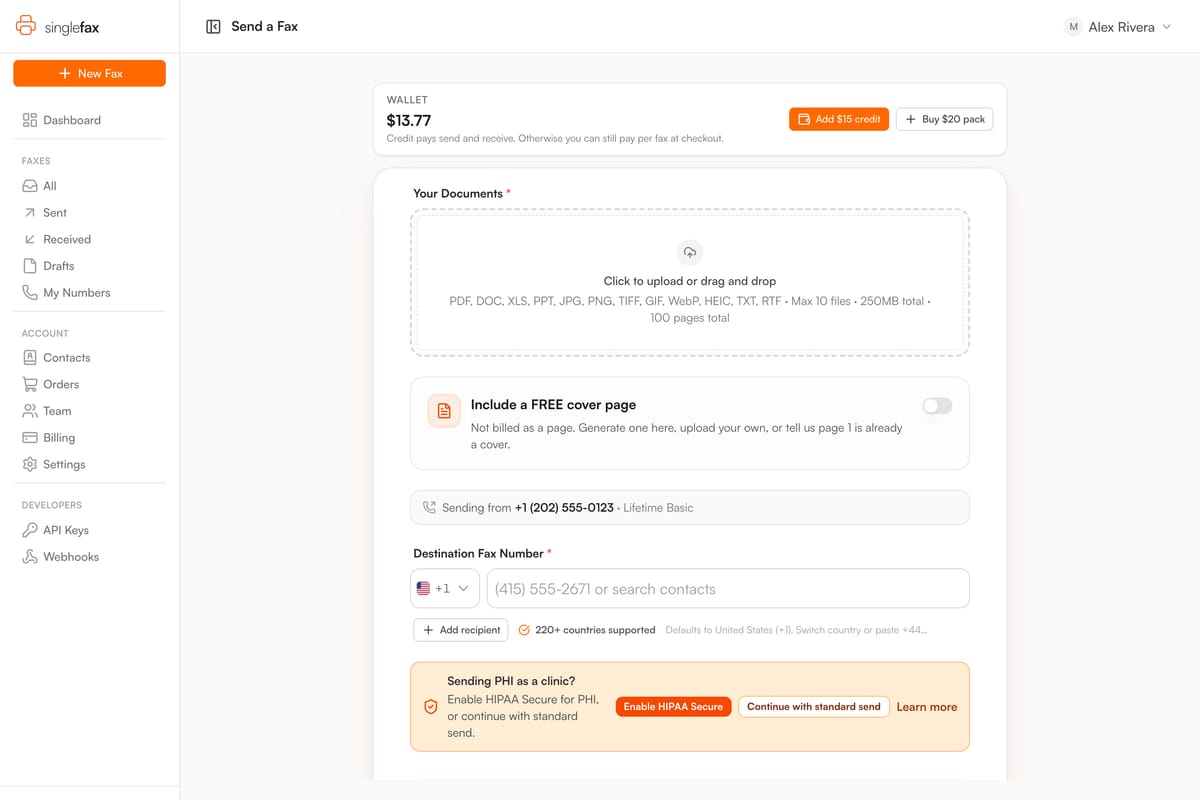Click the sending from number +1 (202) 555-0123
1200x800 pixels.
click(x=564, y=508)
